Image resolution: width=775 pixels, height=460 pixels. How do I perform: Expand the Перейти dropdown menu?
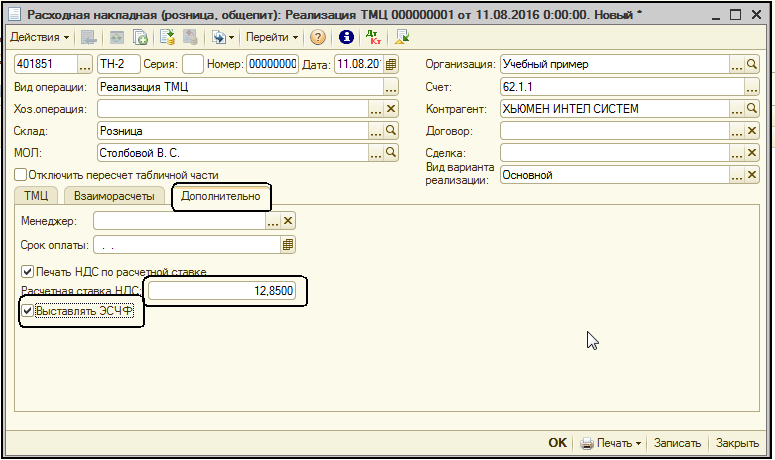[272, 37]
